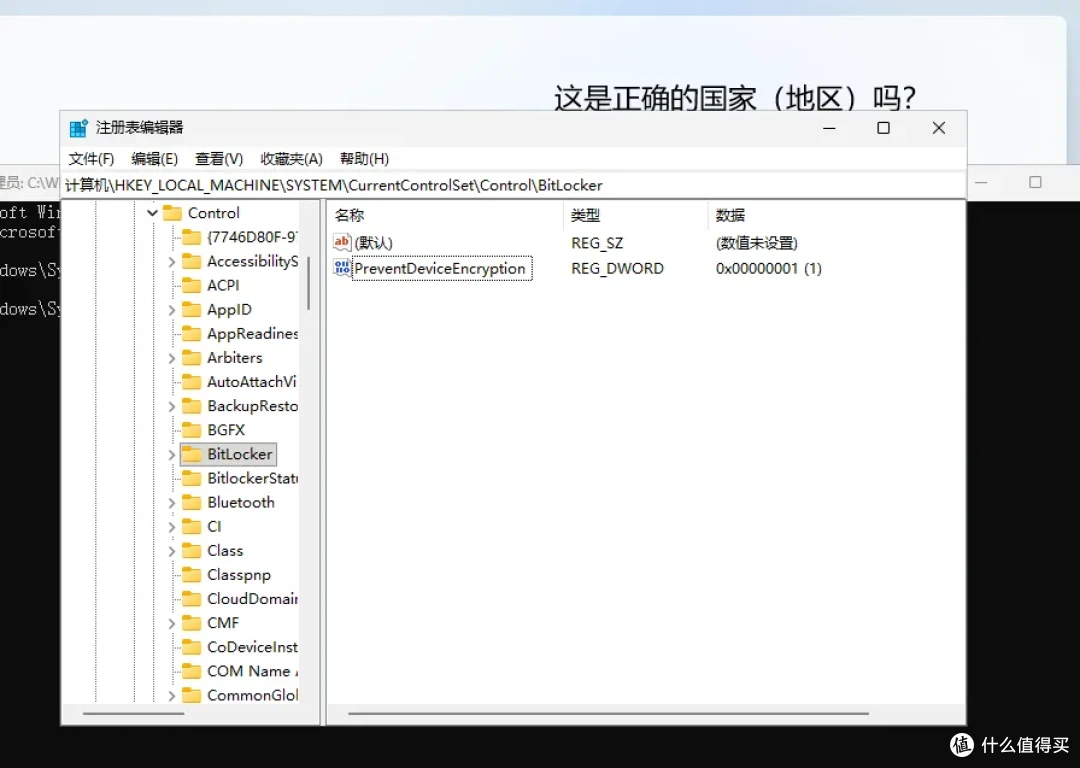Viewport: 1080px width, 768px height.
Task: Select the PreventDeviceEncryption value name
Action: pyautogui.click(x=439, y=269)
